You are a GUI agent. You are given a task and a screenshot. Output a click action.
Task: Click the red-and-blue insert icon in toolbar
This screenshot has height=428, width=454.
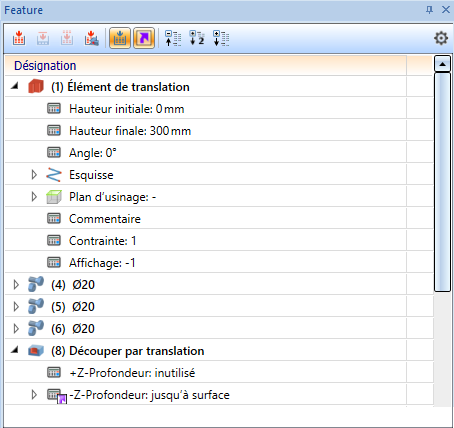click(92, 38)
